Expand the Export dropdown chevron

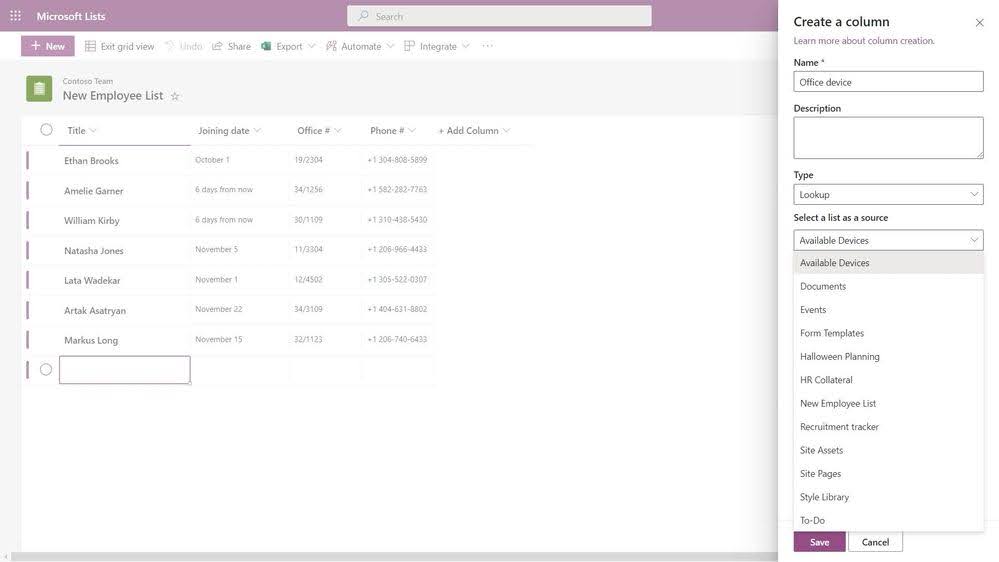pyautogui.click(x=312, y=46)
